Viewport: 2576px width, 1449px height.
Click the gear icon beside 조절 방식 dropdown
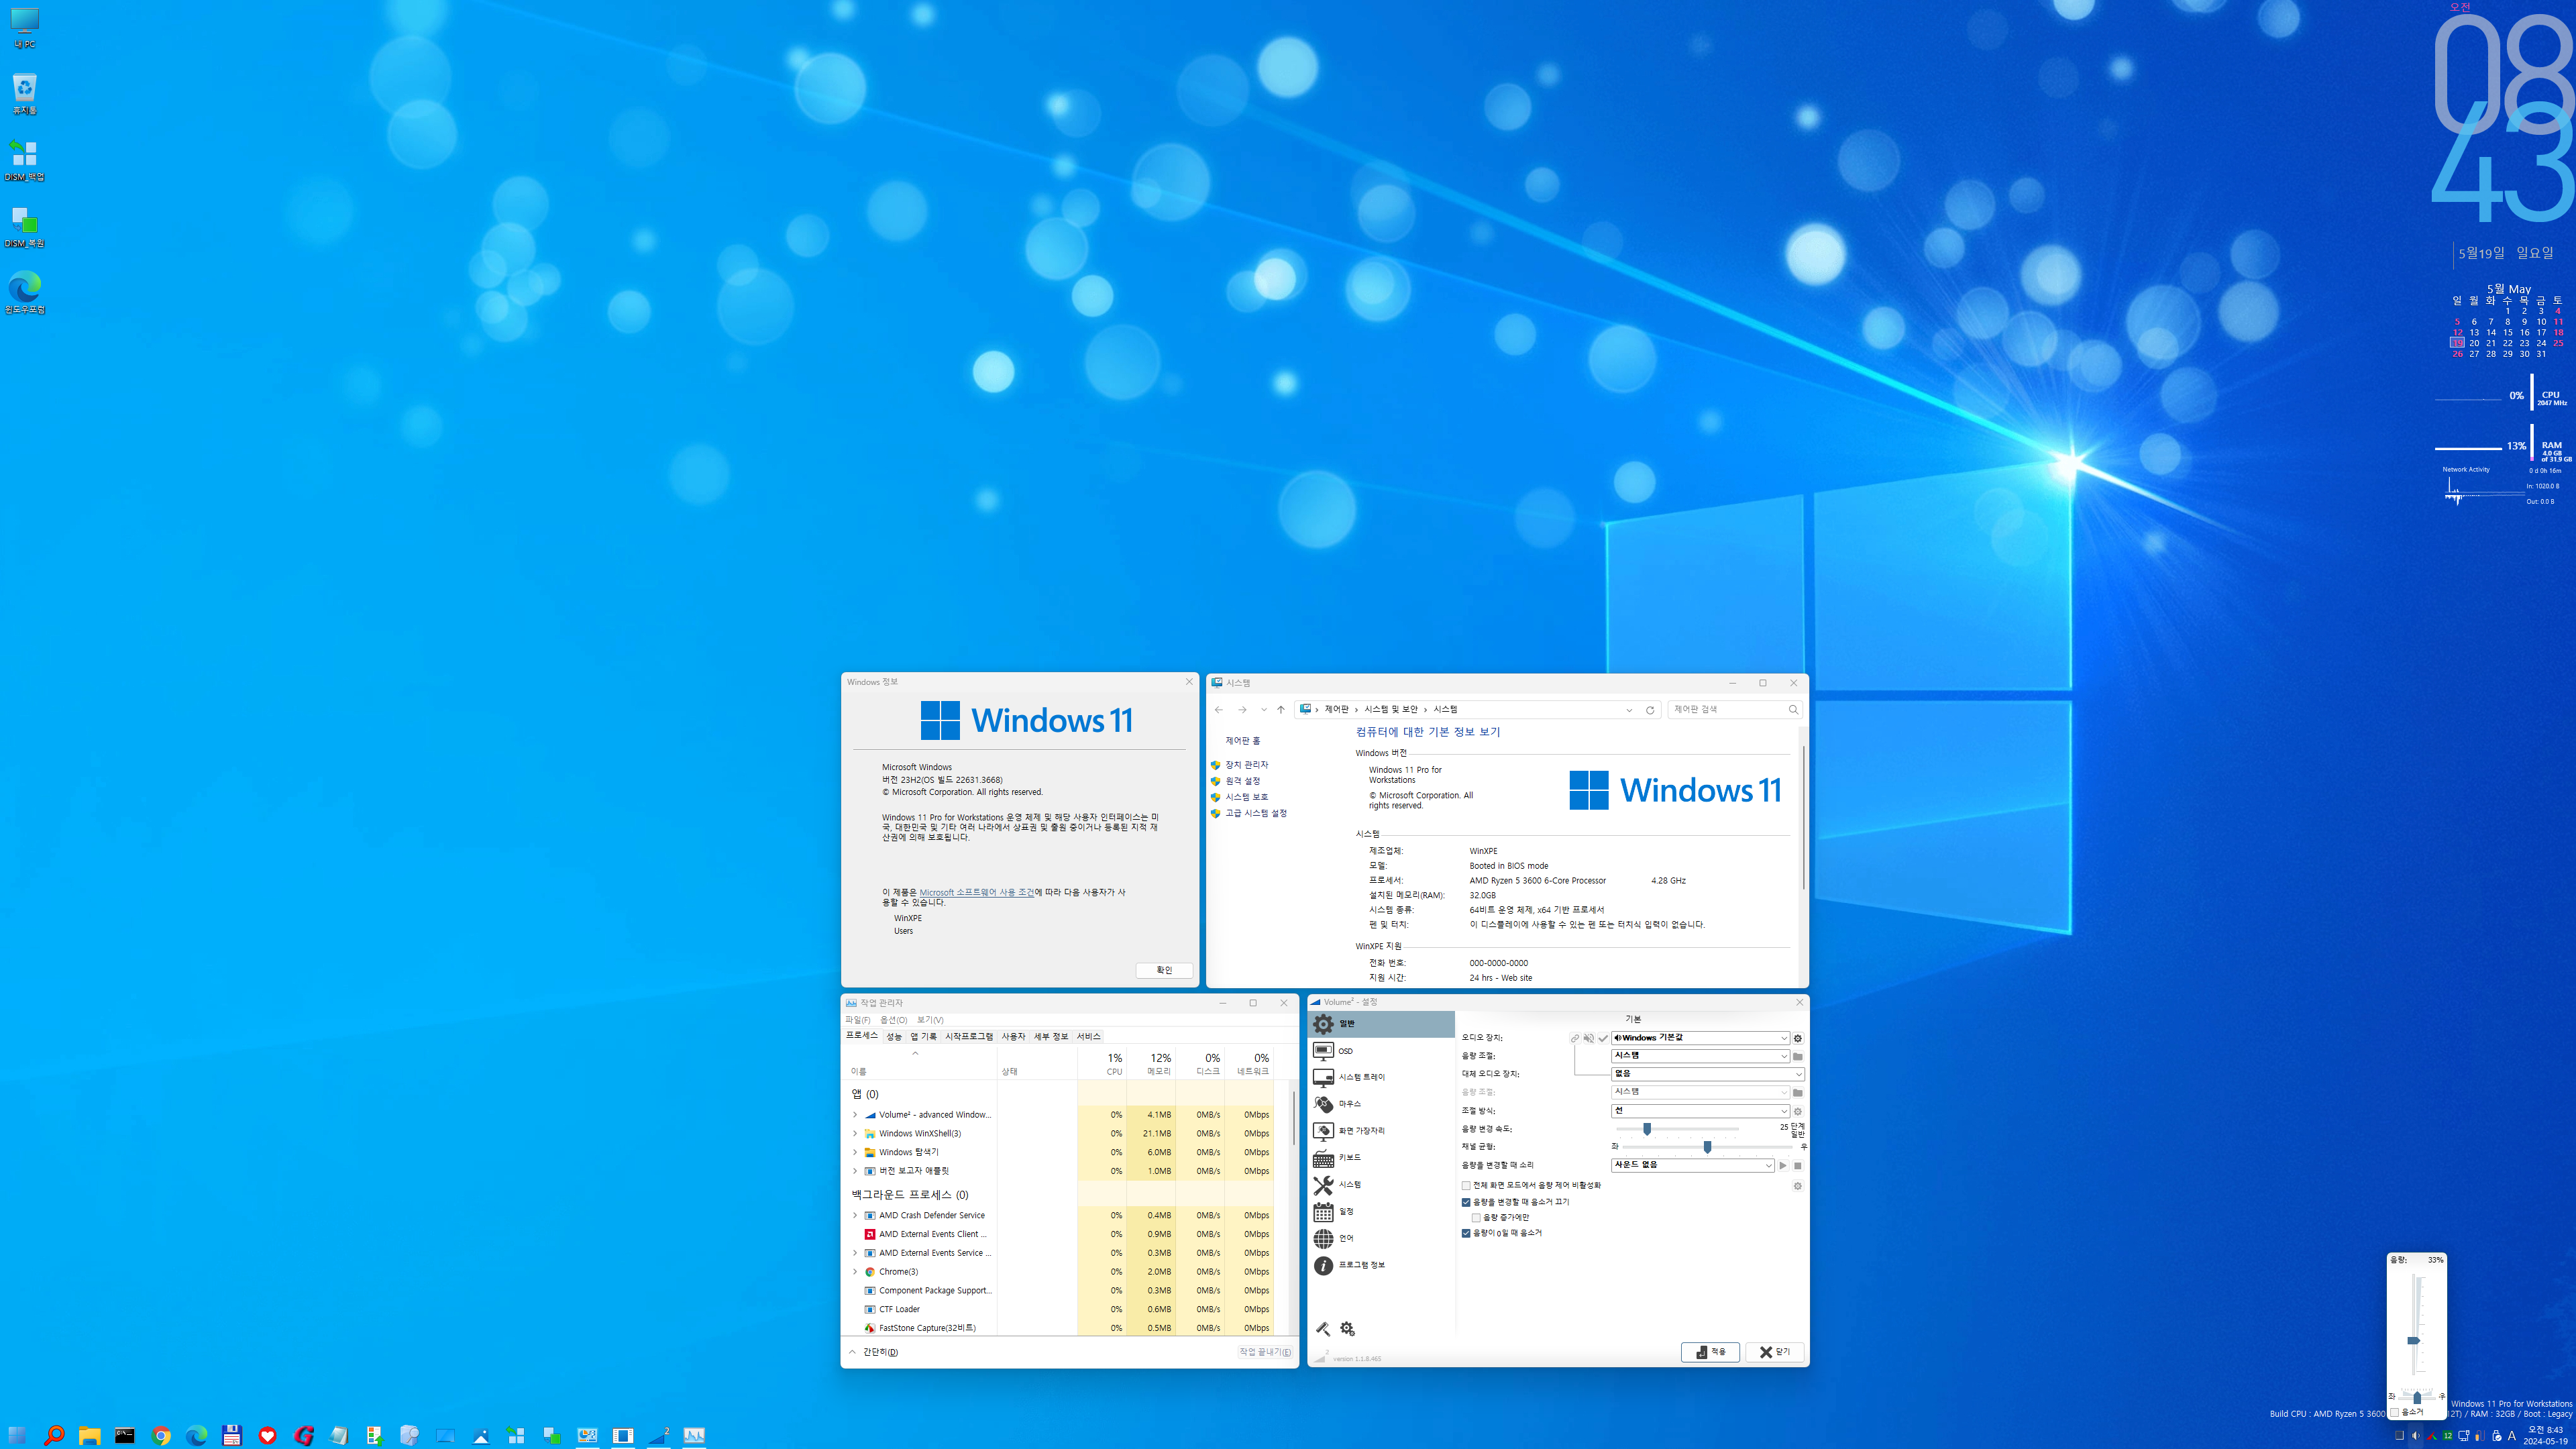point(1797,1111)
